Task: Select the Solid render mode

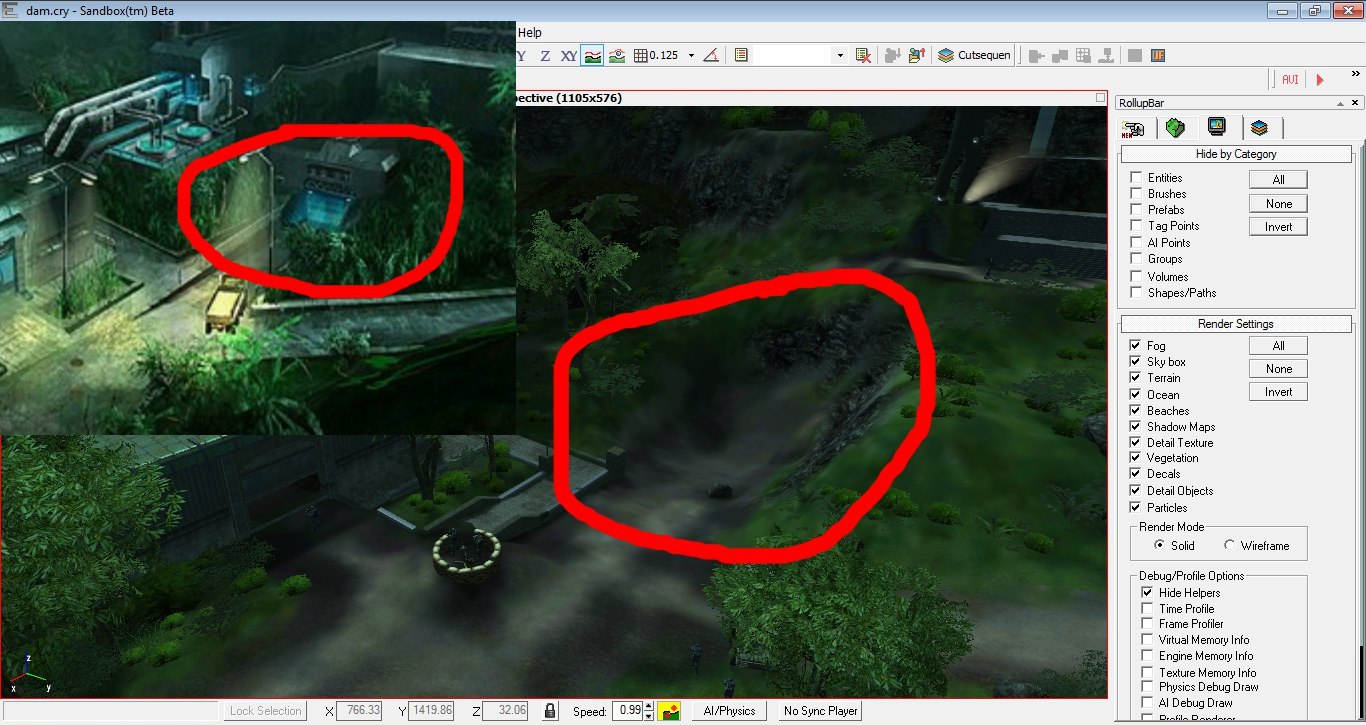Action: coord(1159,546)
